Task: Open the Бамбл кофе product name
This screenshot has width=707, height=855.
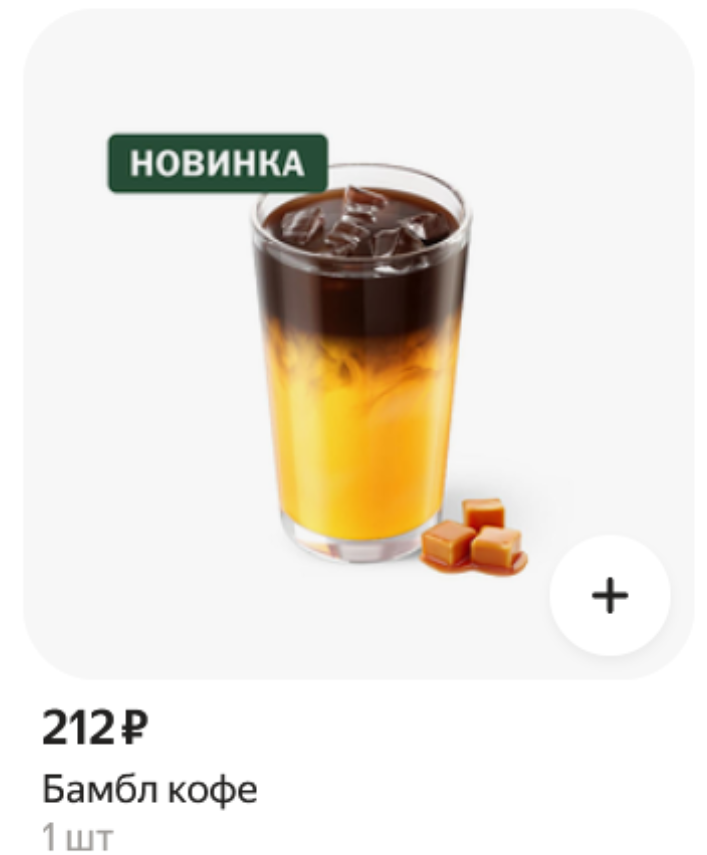Action: [149, 789]
